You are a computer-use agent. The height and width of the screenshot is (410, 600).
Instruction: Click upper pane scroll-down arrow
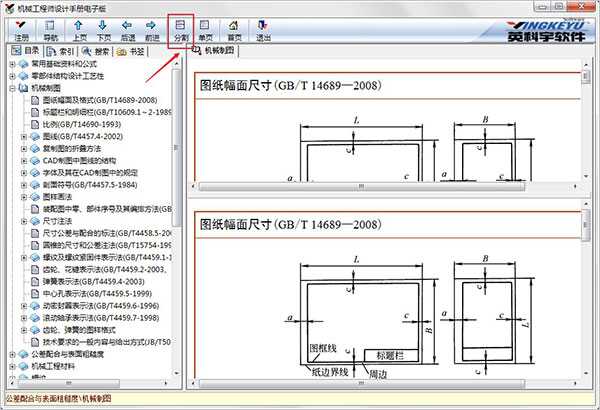point(586,176)
